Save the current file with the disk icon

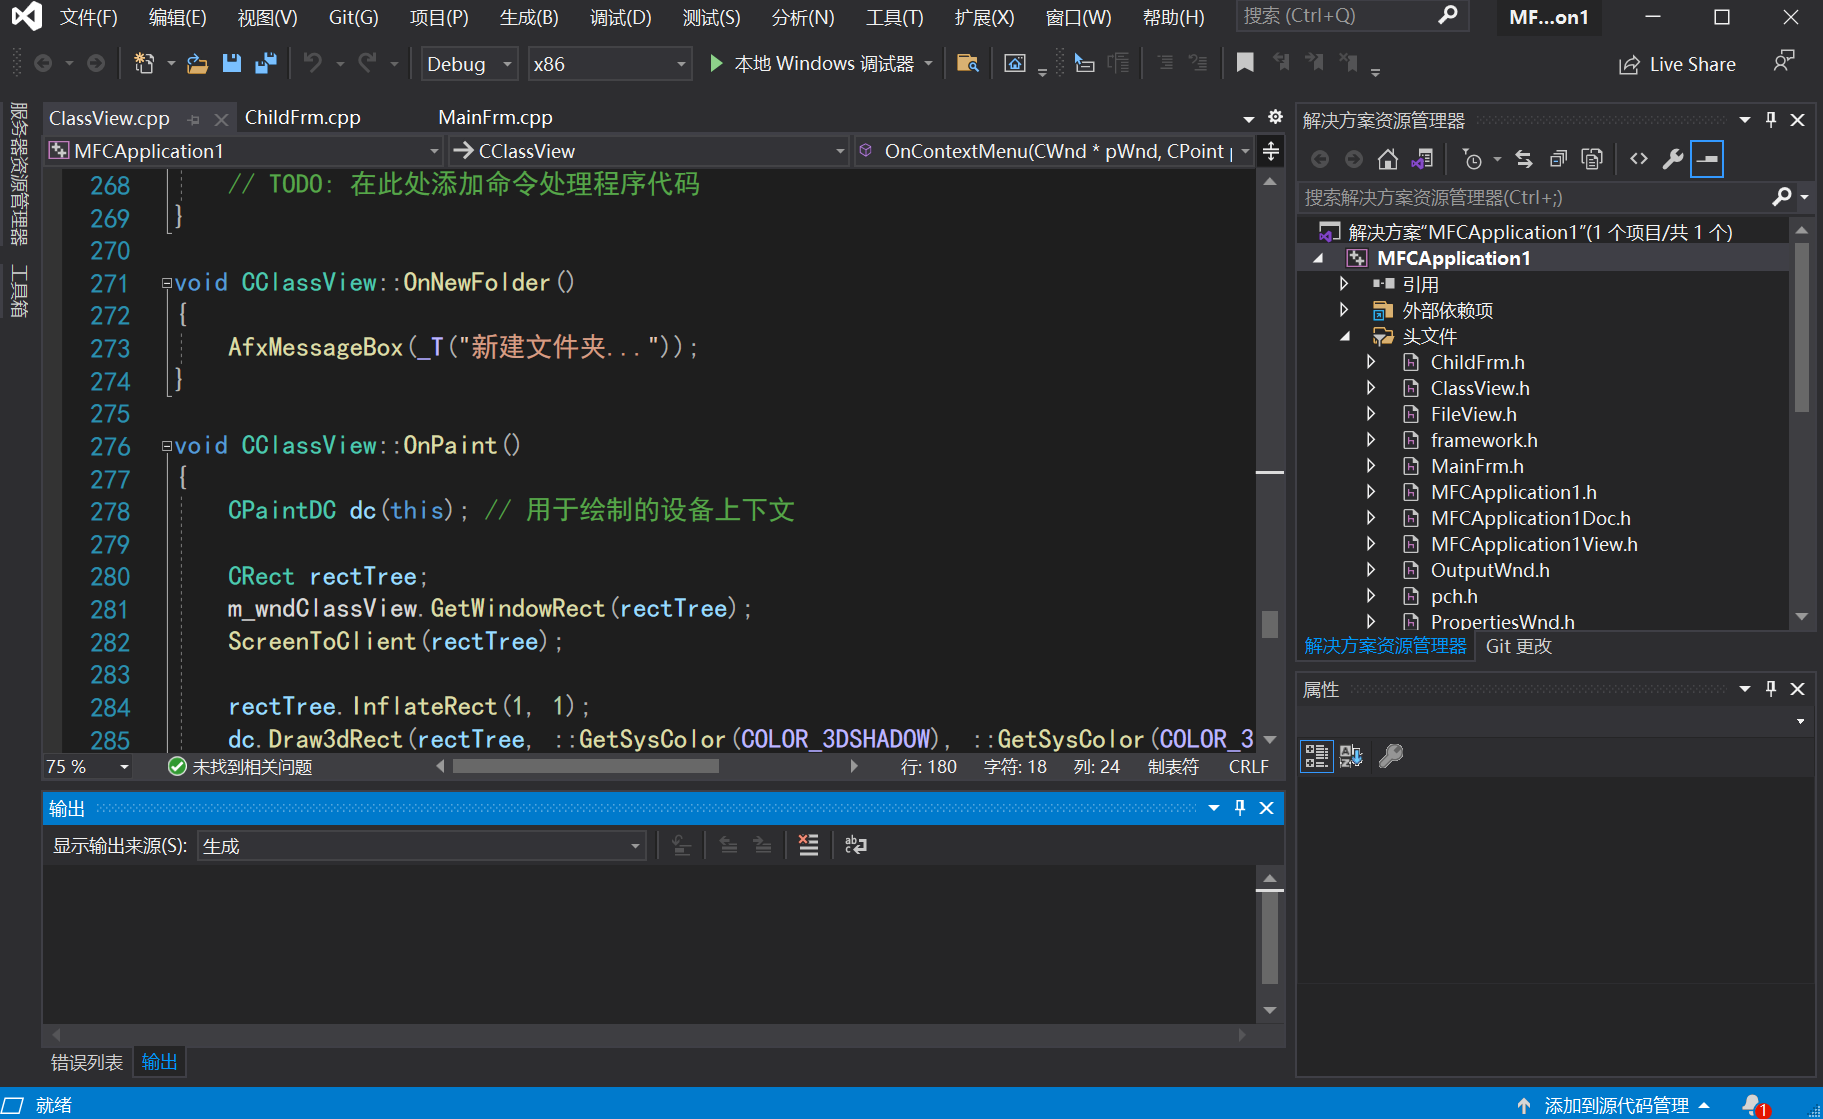231,64
